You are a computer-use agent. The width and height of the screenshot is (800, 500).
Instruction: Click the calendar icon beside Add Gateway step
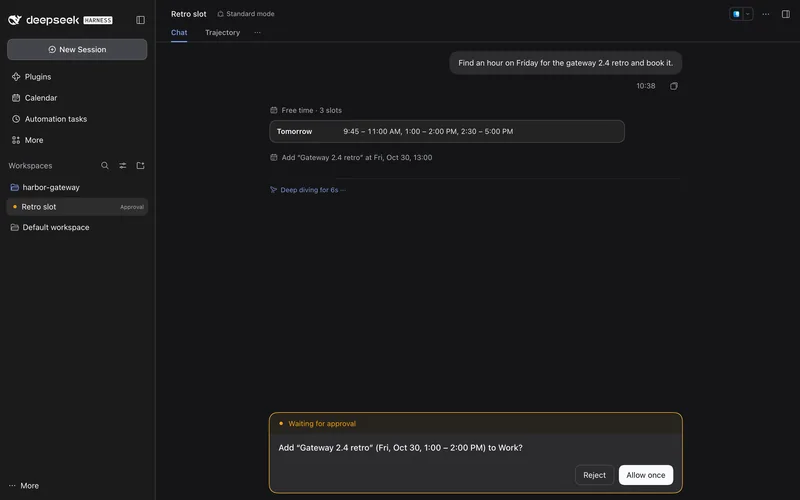tap(273, 158)
